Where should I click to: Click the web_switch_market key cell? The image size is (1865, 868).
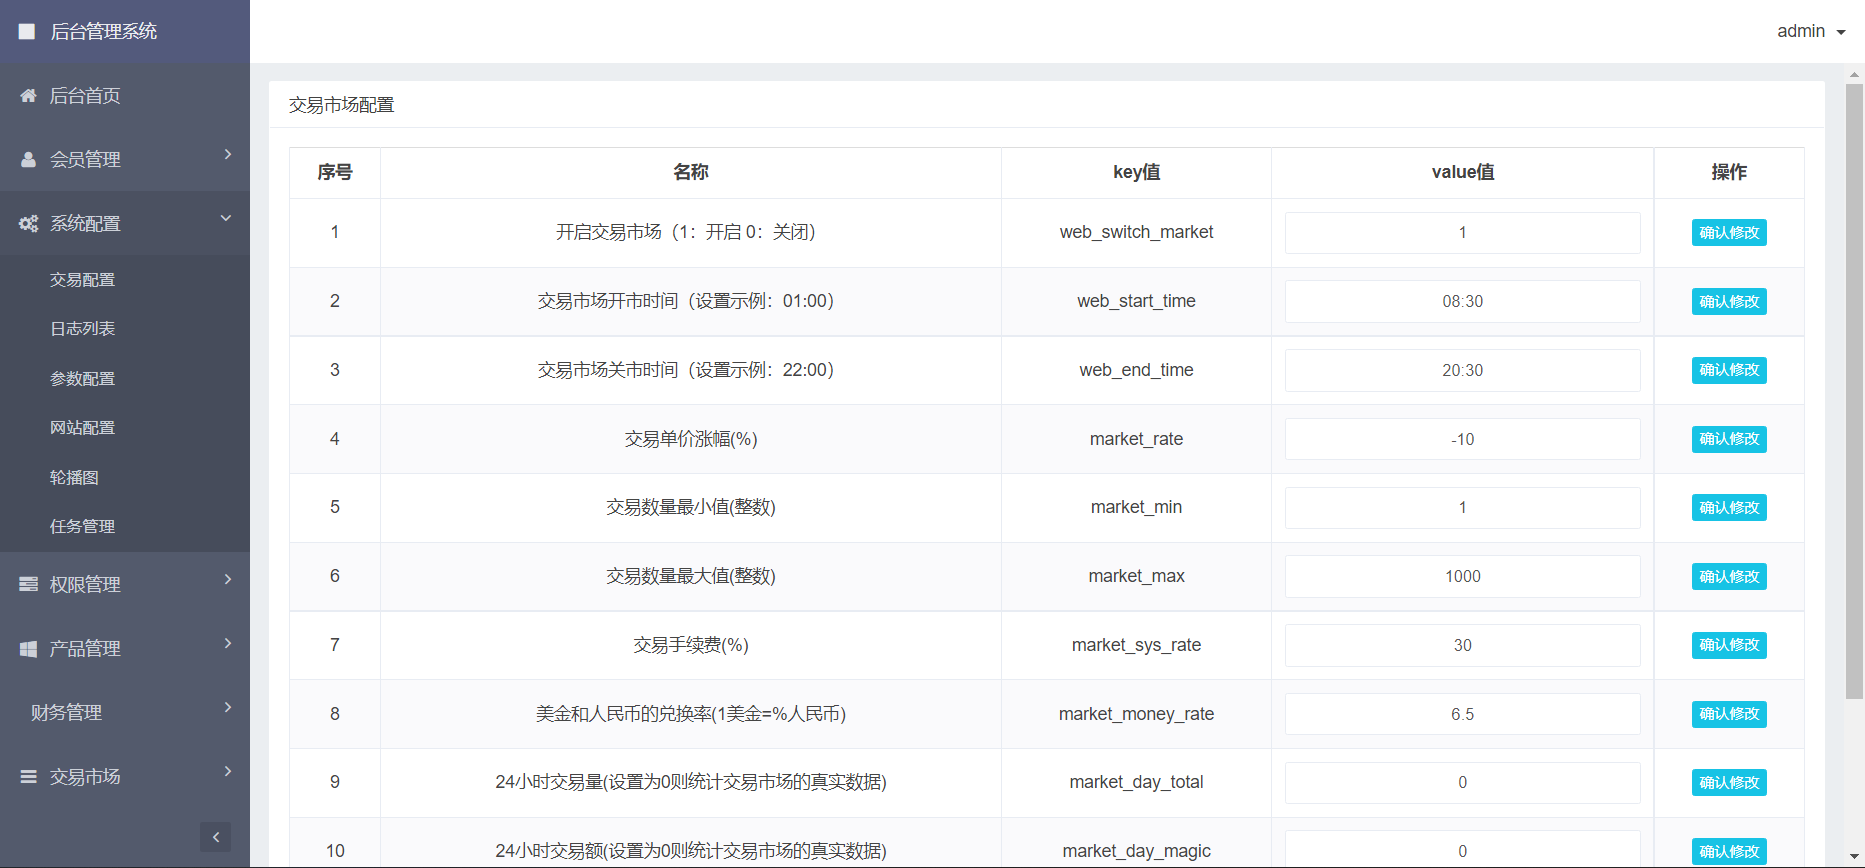coord(1136,232)
